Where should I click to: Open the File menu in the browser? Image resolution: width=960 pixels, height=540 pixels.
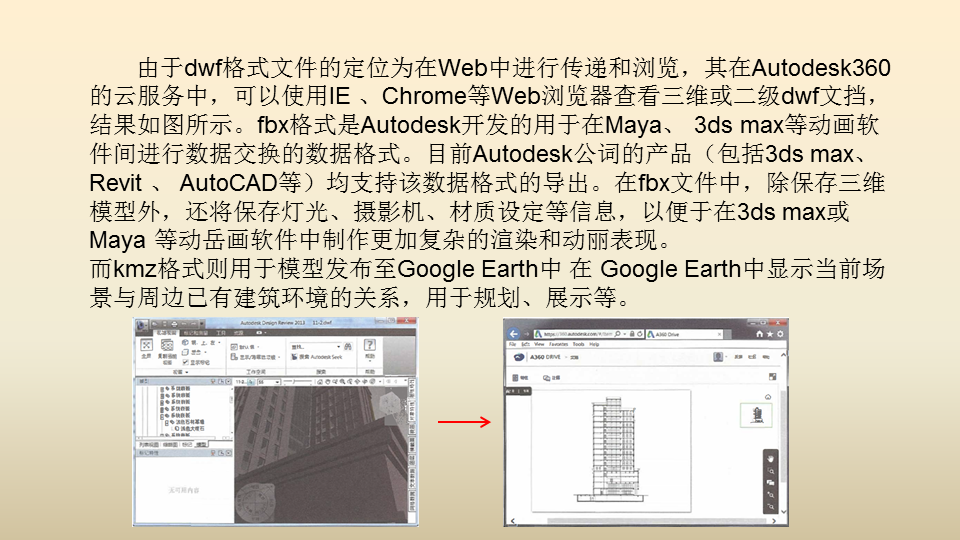pos(512,344)
